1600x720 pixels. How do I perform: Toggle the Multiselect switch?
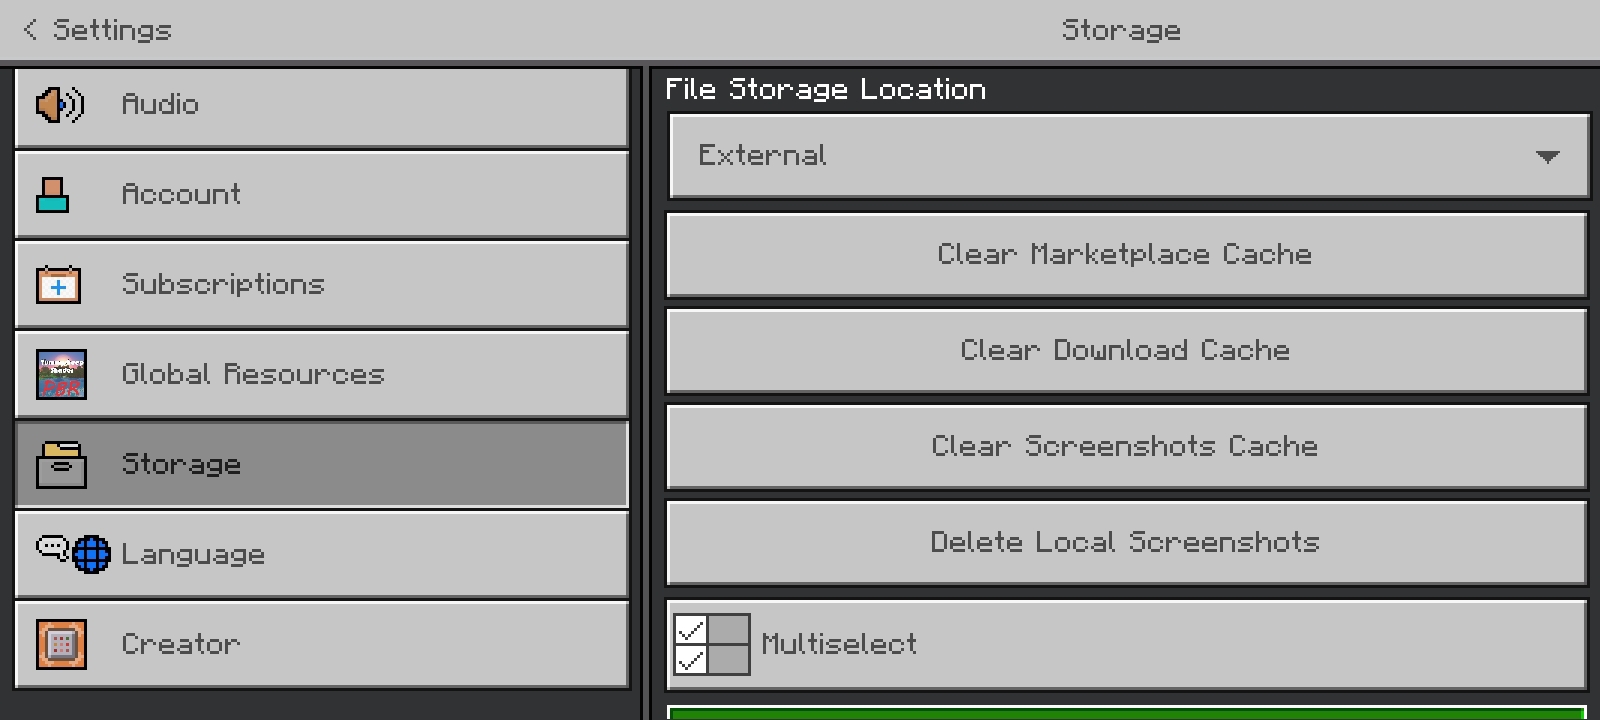click(712, 644)
